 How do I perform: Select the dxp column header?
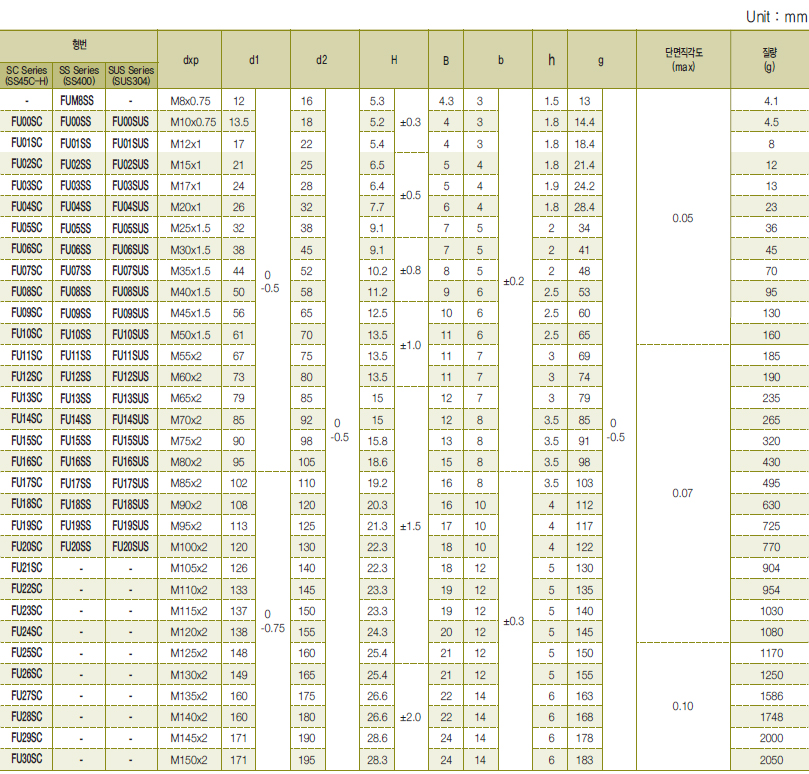pyautogui.click(x=190, y=60)
